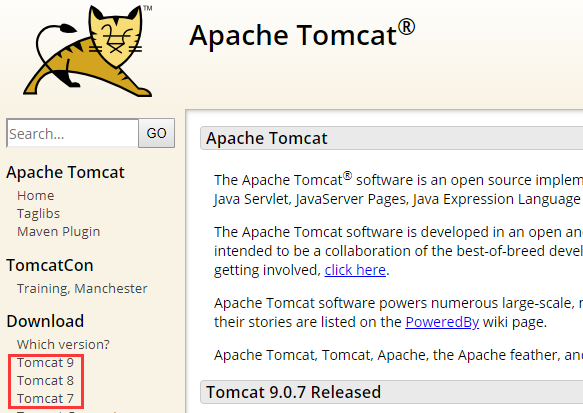This screenshot has height=413, width=583.
Task: Click inside the Search text field
Action: click(x=73, y=133)
